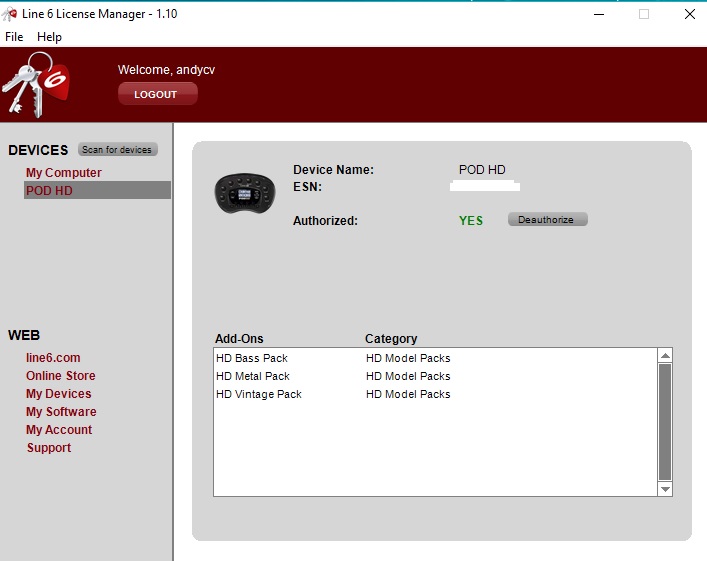Open the File menu
Viewport: 707px width, 561px height.
click(x=14, y=37)
